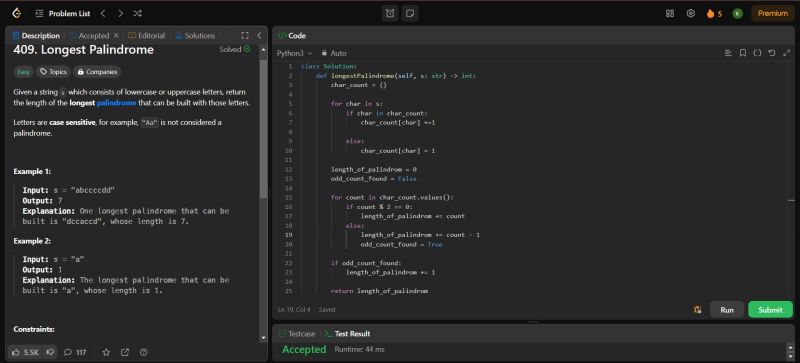
Task: Click the editor bookmark icon
Action: click(743, 53)
